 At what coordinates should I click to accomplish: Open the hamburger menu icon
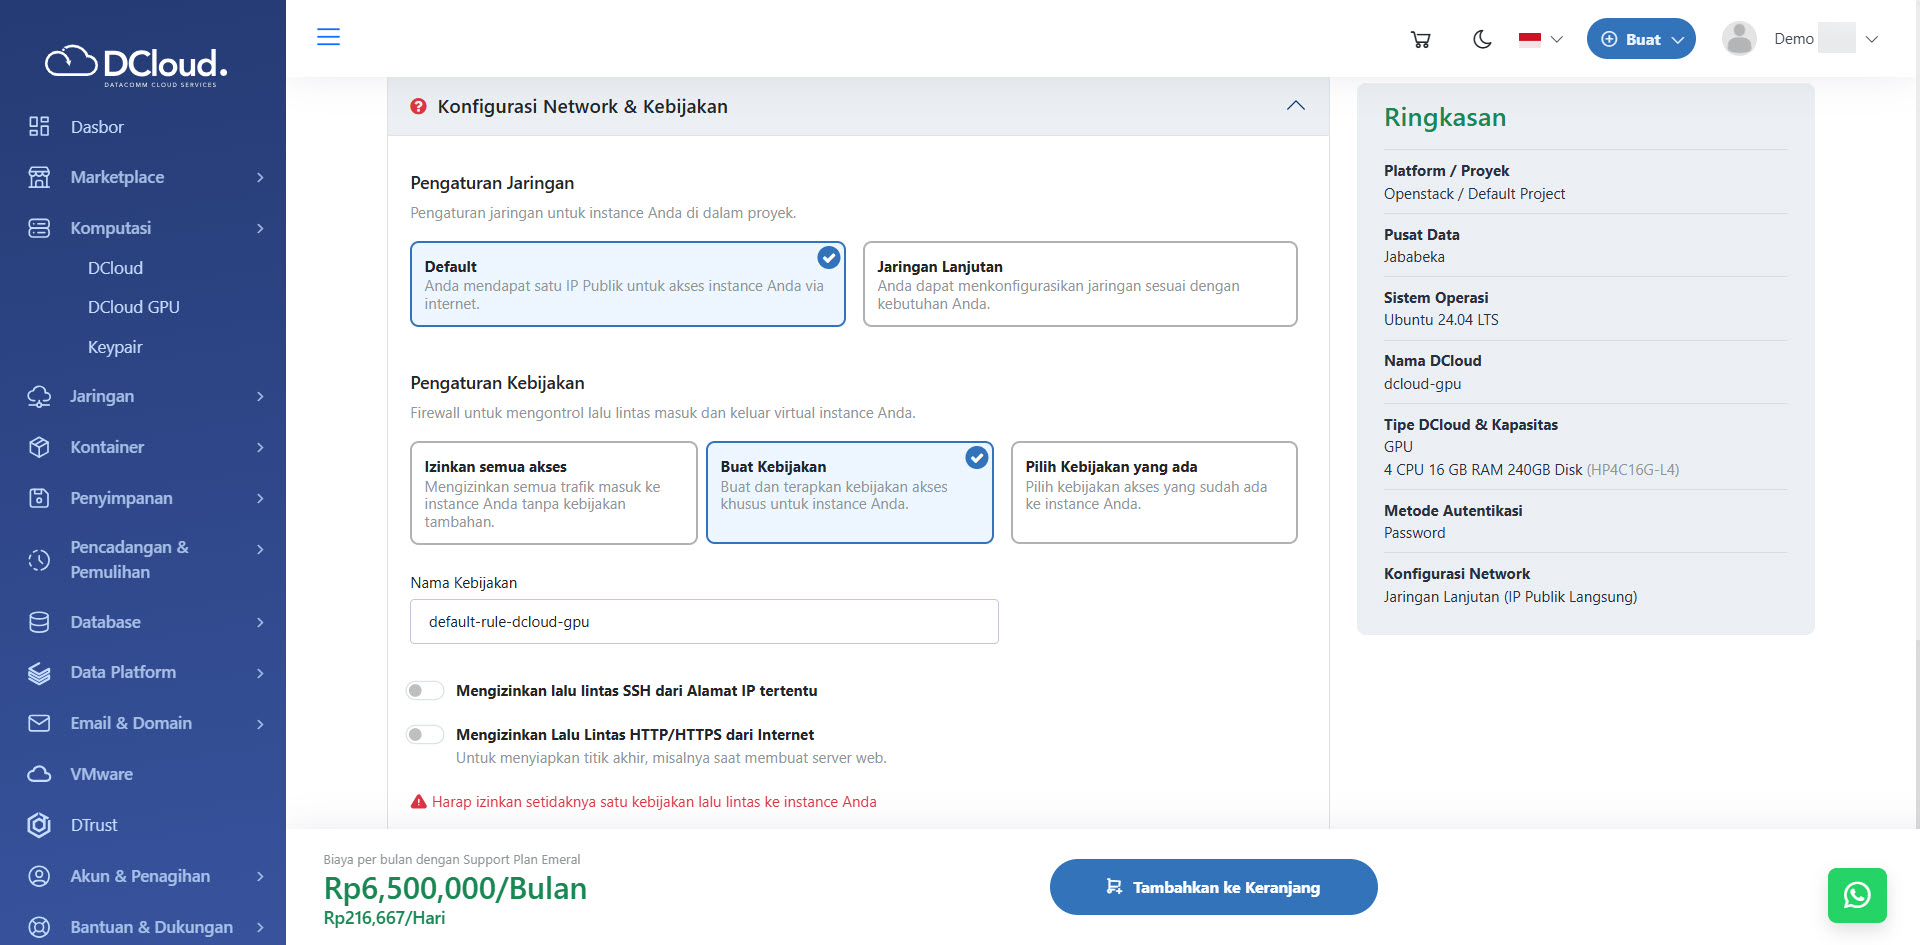click(x=328, y=37)
